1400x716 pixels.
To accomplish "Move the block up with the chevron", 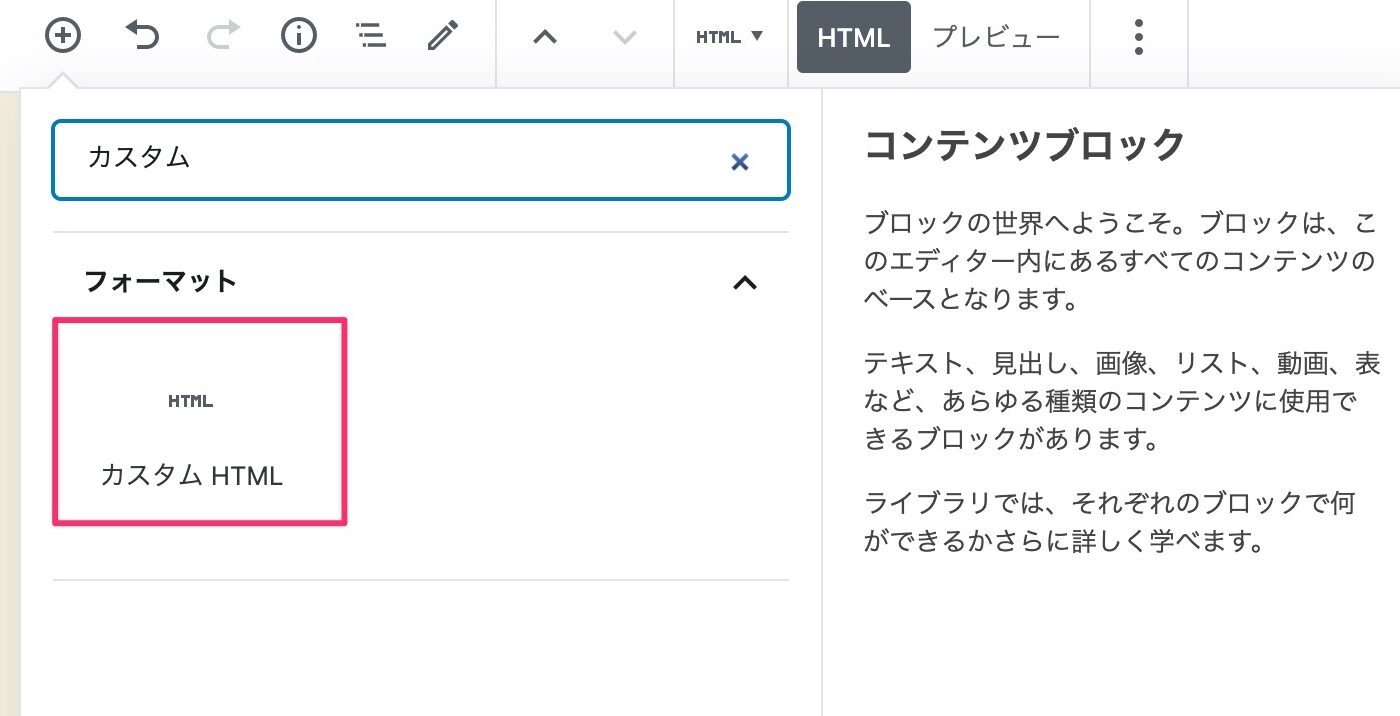I will coord(544,37).
